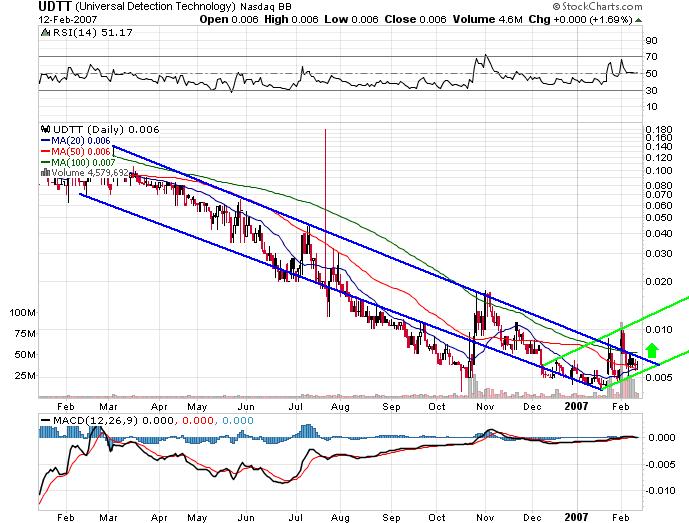Click the green up-triangle next to Chg percentage
Screen dimensions: 689x523
[638, 20]
